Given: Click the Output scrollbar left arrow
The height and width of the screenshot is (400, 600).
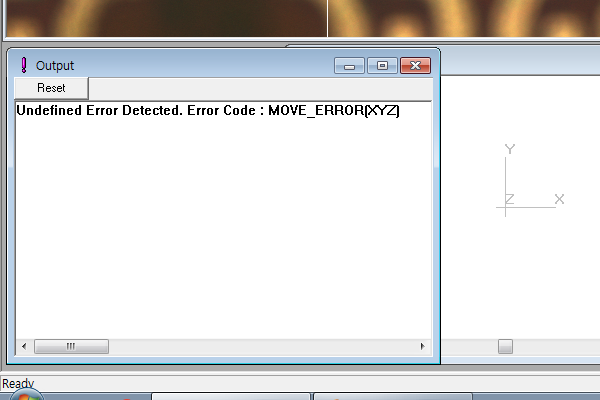Looking at the screenshot, I should (x=23, y=346).
